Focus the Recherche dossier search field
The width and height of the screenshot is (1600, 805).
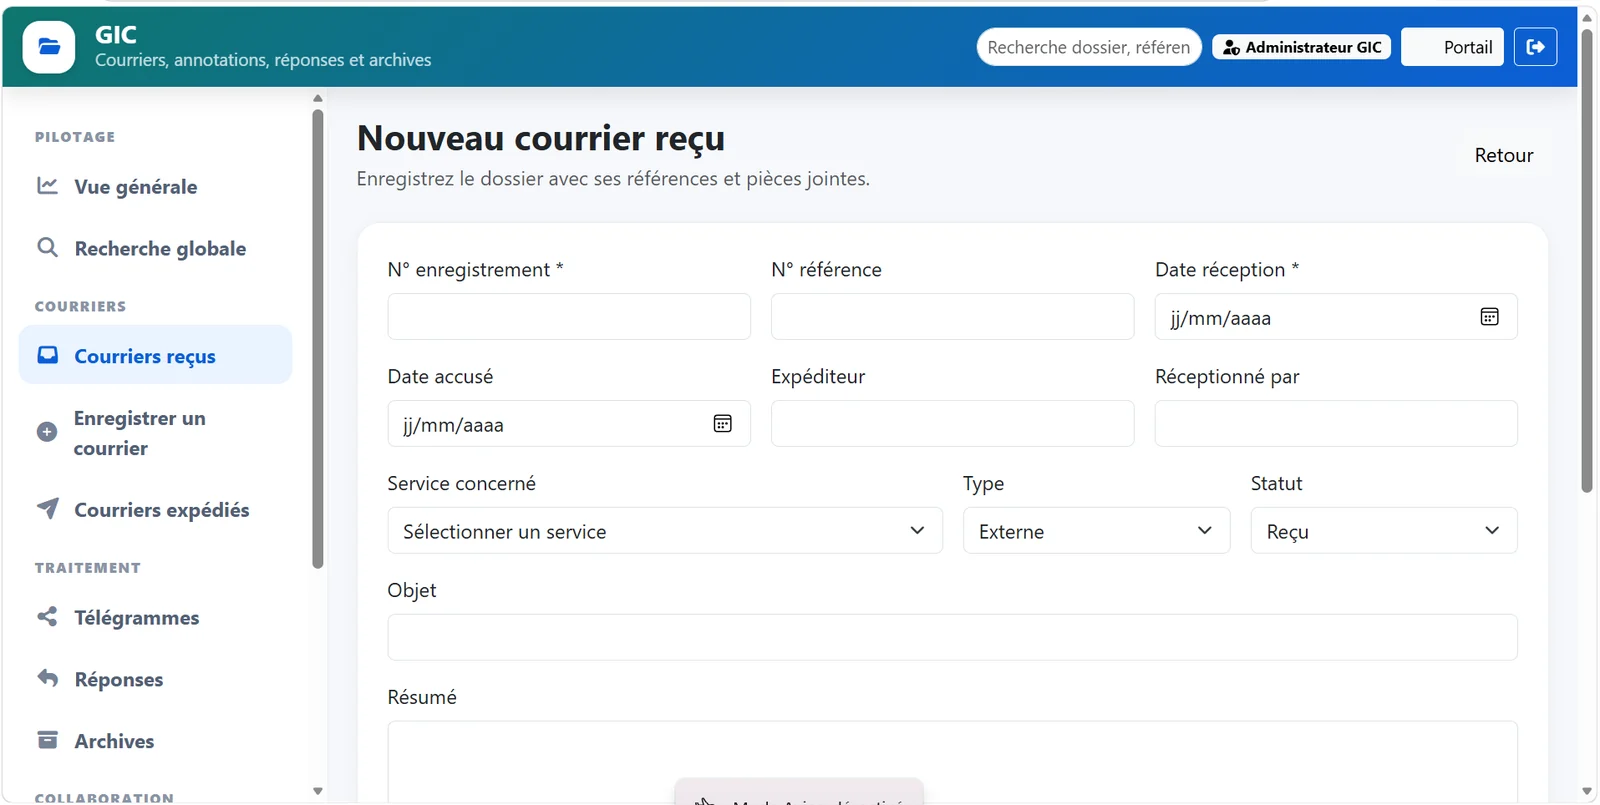click(1089, 47)
